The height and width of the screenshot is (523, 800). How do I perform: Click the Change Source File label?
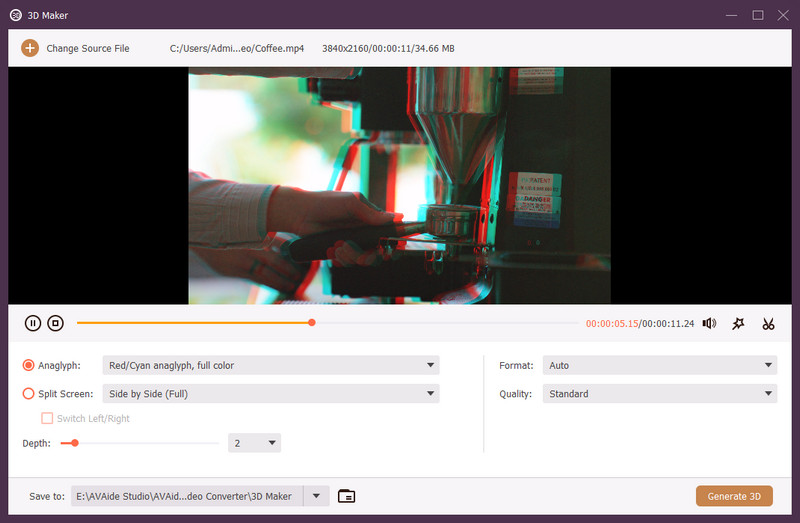pyautogui.click(x=88, y=48)
